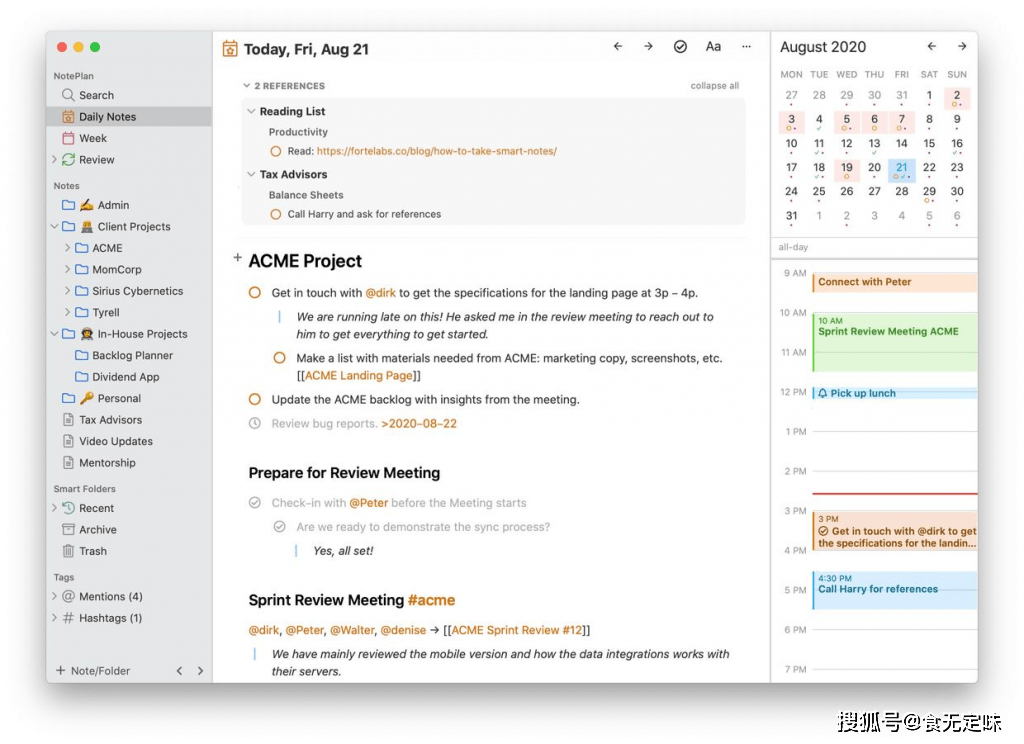Open the Aa font settings
Image resolution: width=1024 pixels, height=744 pixels.
[713, 46]
